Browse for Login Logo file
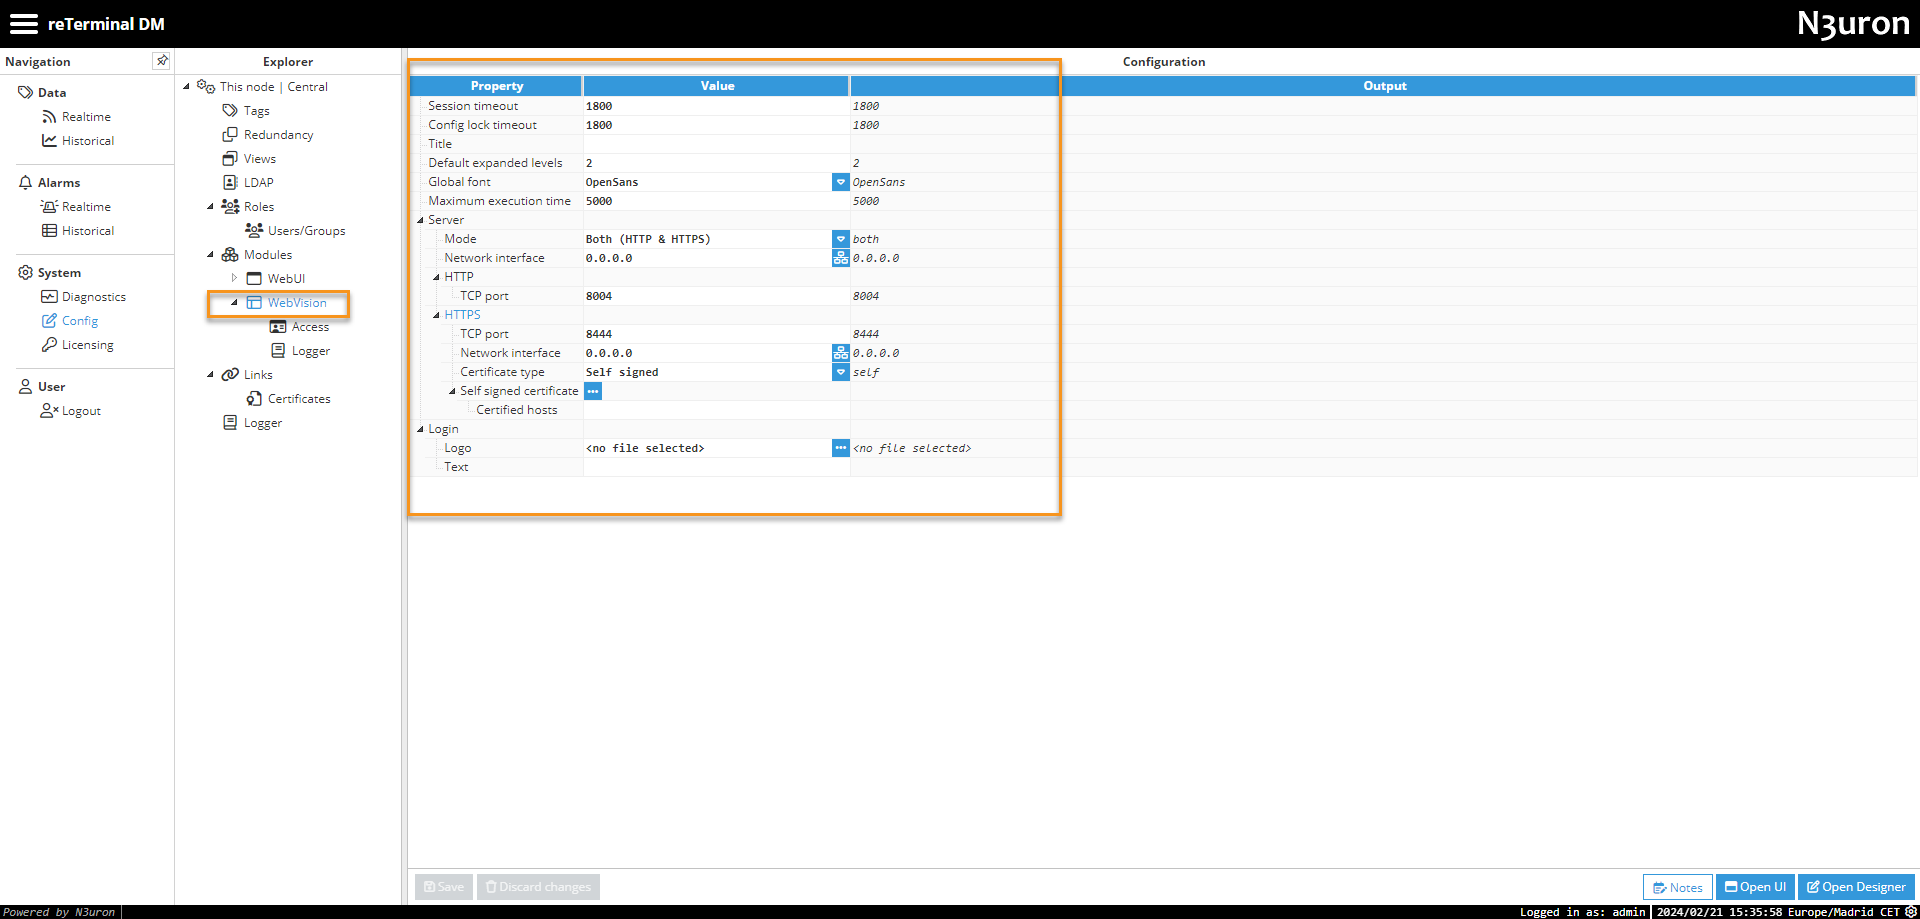Screen dimensions: 1920x919 [840, 448]
